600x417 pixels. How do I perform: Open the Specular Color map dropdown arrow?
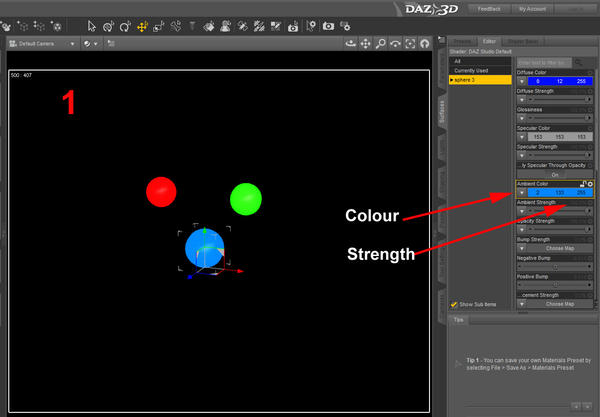[522, 137]
